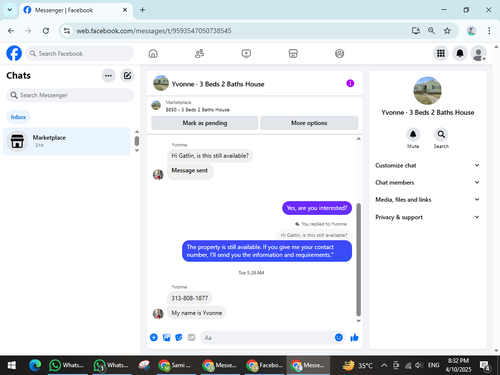500x375 pixels.
Task: Focus the Search Messenger field
Action: 70,95
